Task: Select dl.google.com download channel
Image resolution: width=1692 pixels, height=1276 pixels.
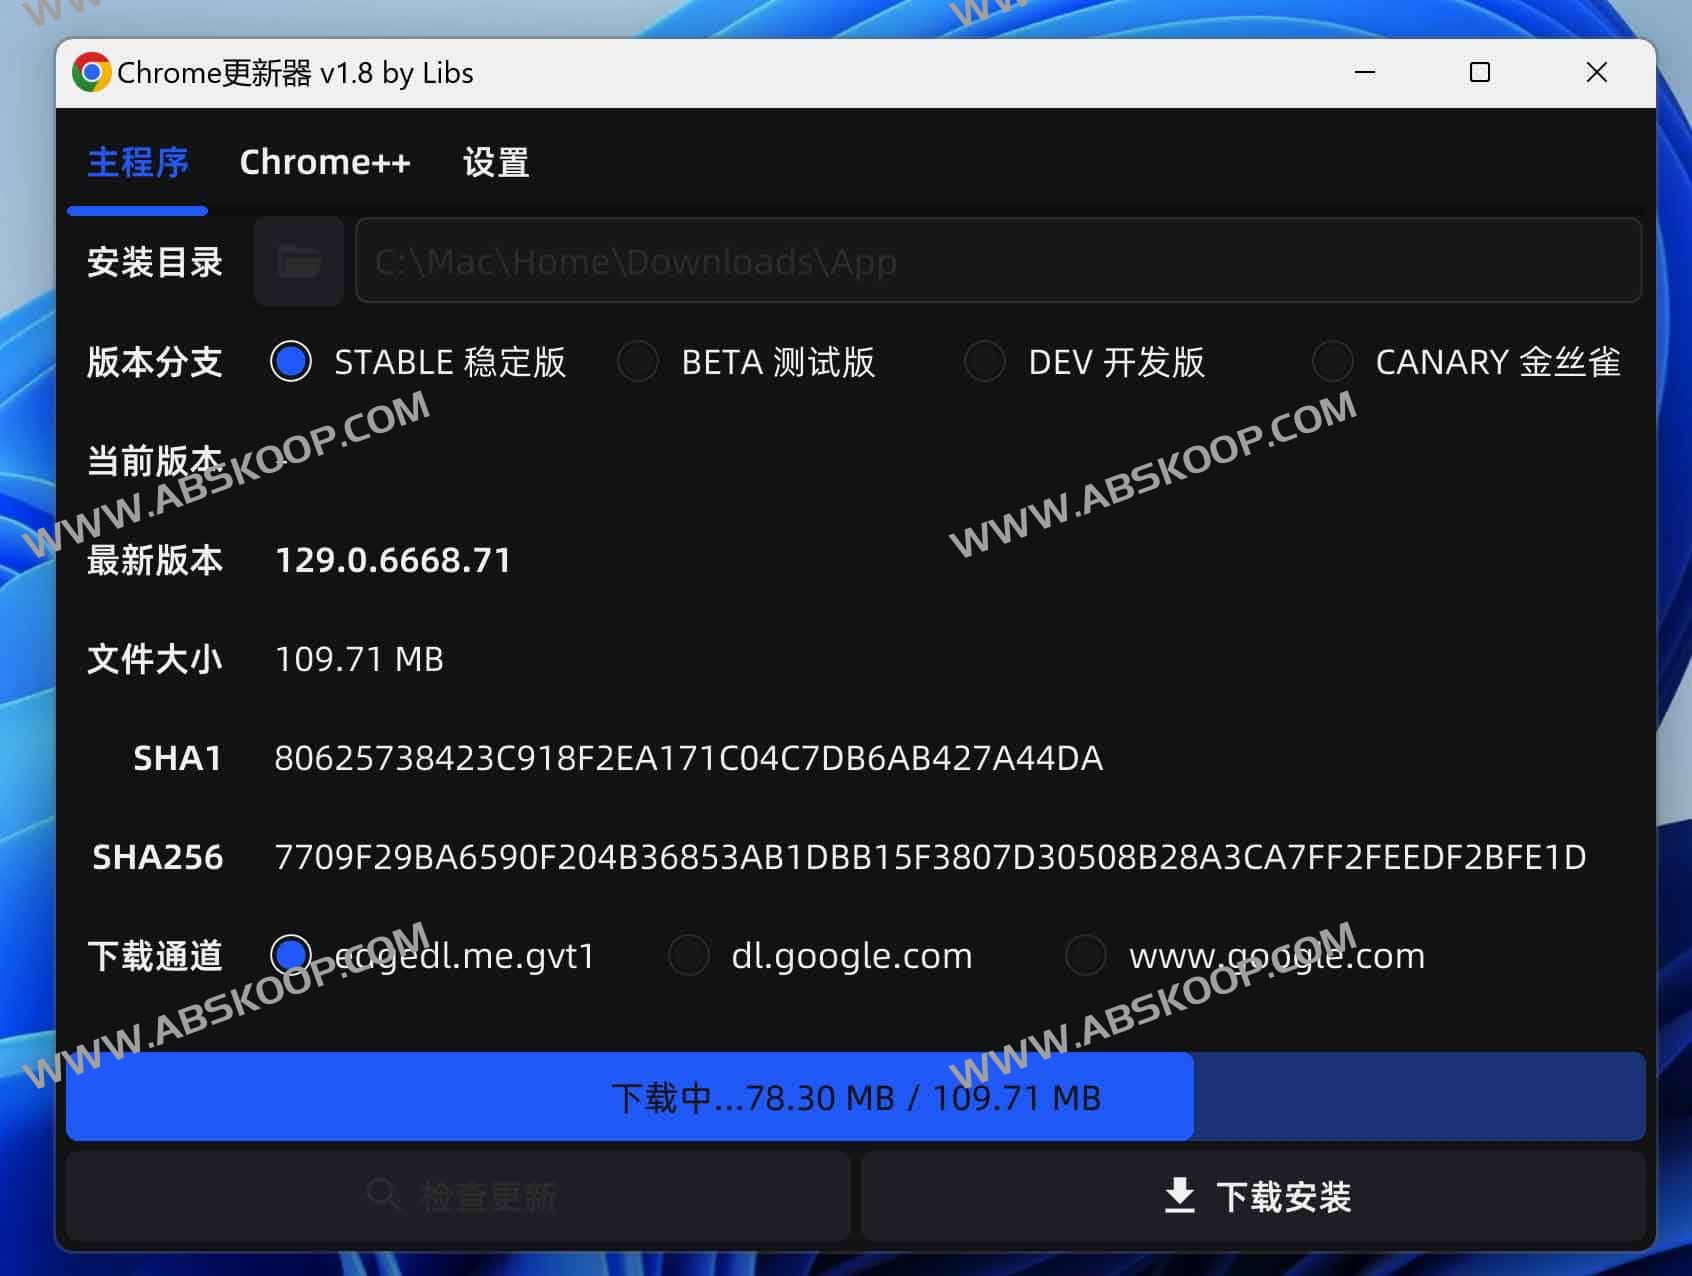Action: (689, 955)
